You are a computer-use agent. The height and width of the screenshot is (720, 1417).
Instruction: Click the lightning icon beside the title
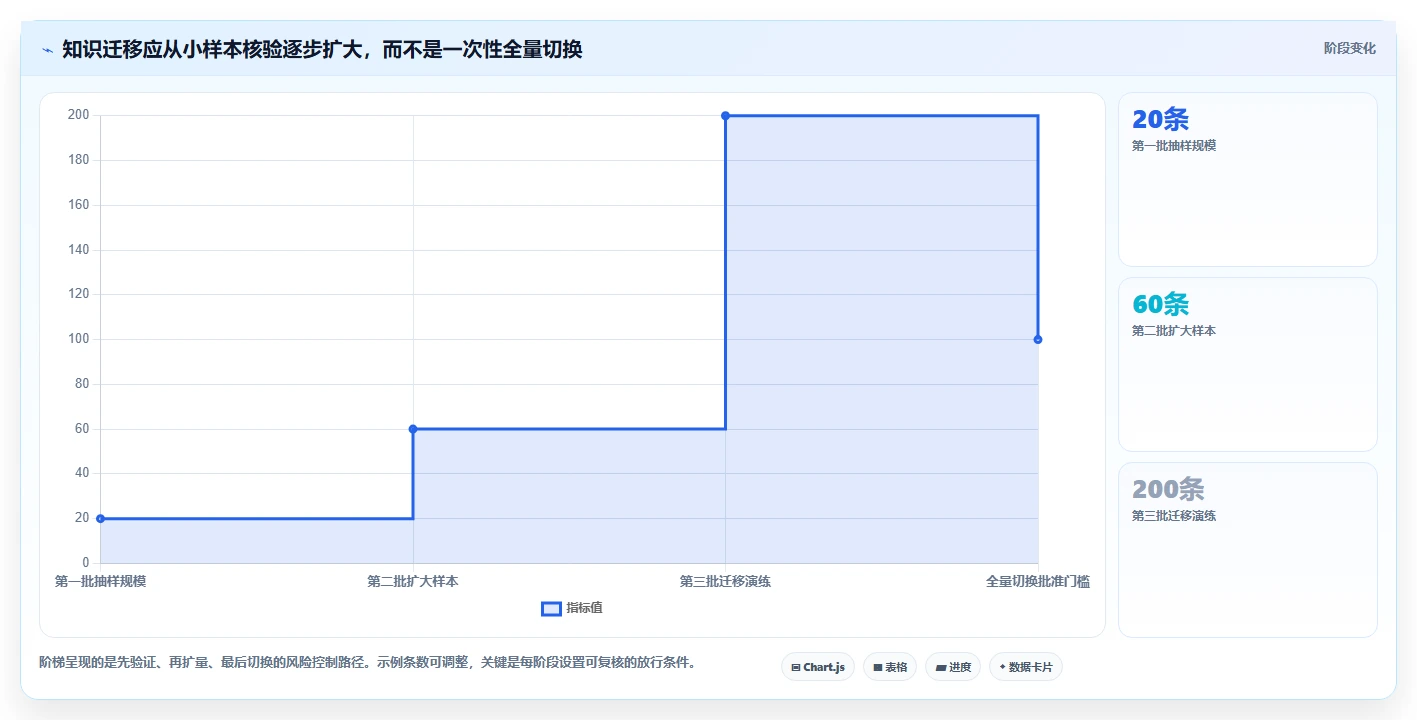click(48, 49)
